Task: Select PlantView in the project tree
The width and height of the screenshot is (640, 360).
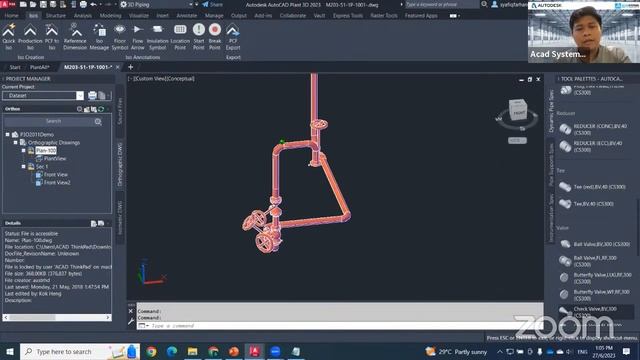Action: [55, 158]
